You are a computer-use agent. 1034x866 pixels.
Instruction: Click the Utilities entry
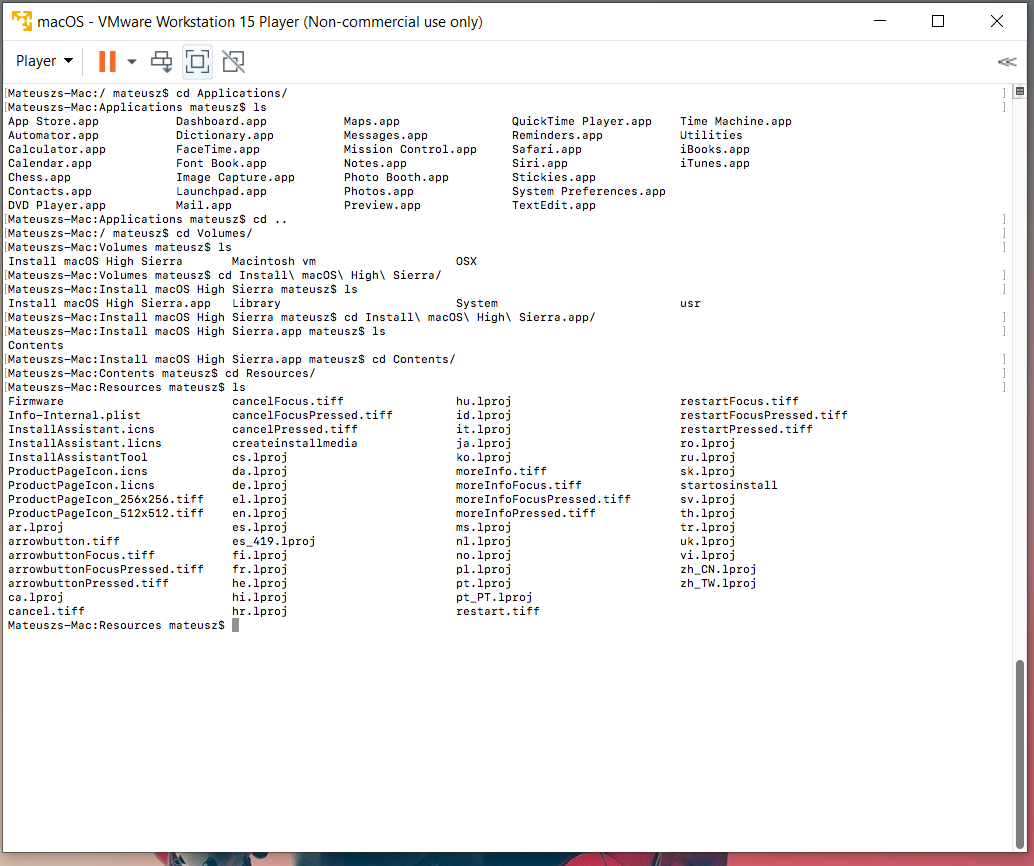pos(711,135)
